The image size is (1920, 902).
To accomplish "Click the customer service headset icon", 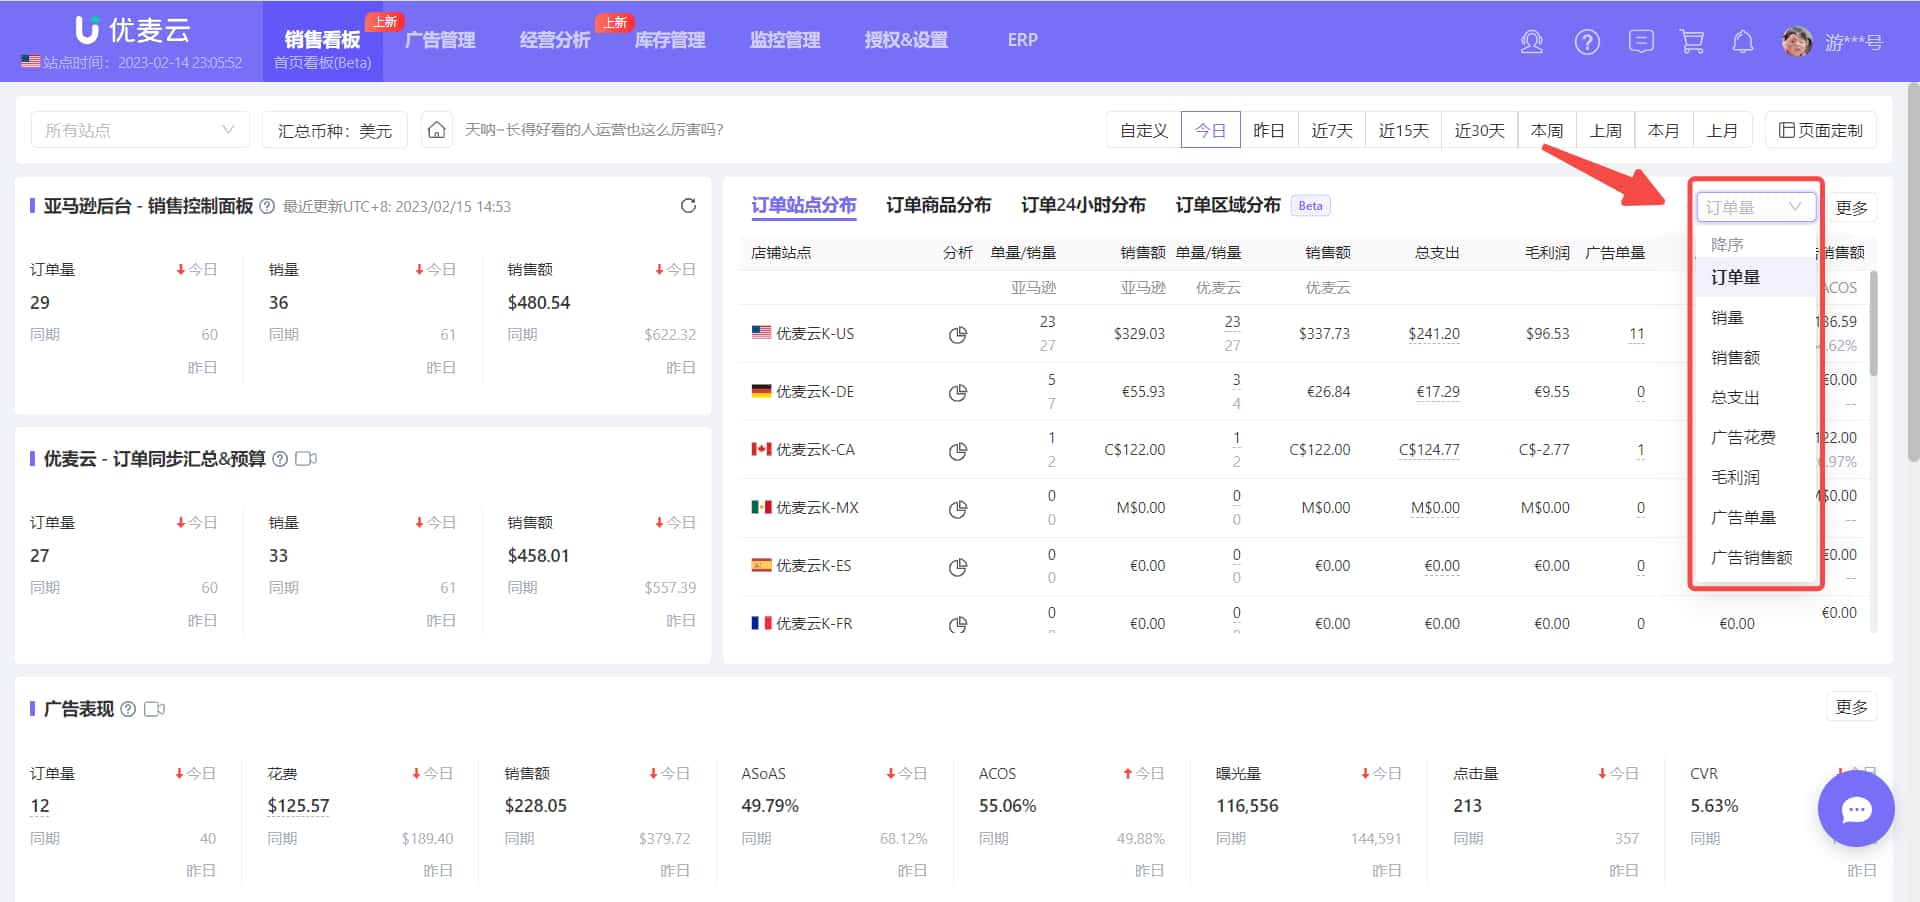I will (1531, 42).
